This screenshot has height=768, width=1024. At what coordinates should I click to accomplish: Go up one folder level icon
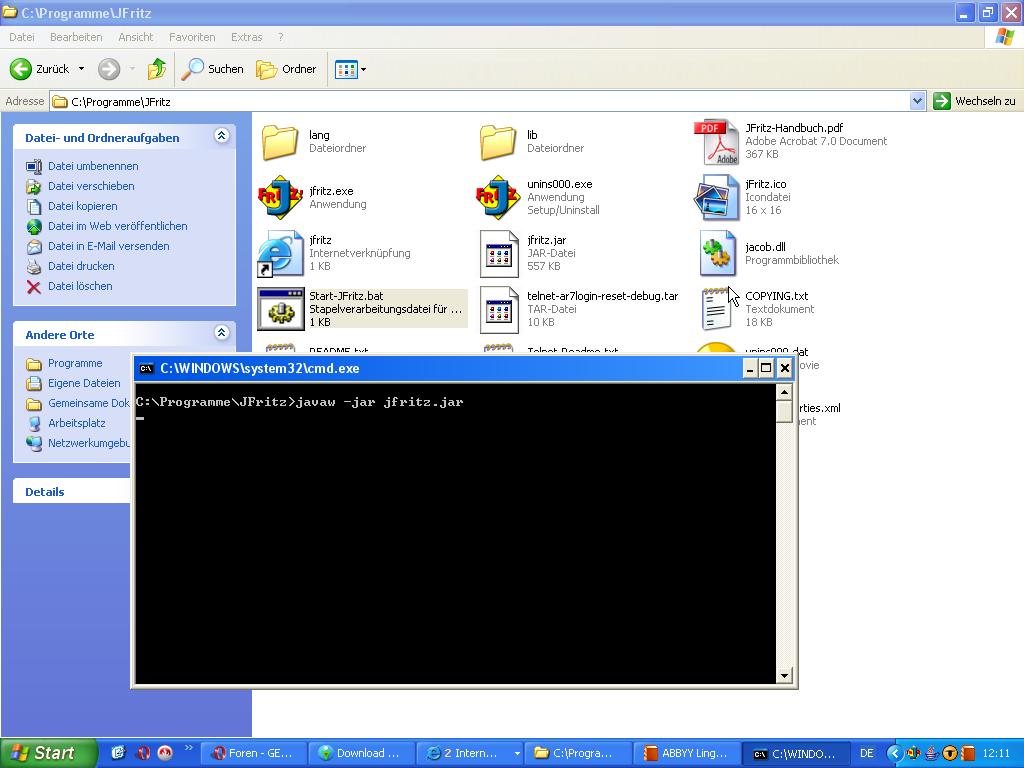pos(157,69)
